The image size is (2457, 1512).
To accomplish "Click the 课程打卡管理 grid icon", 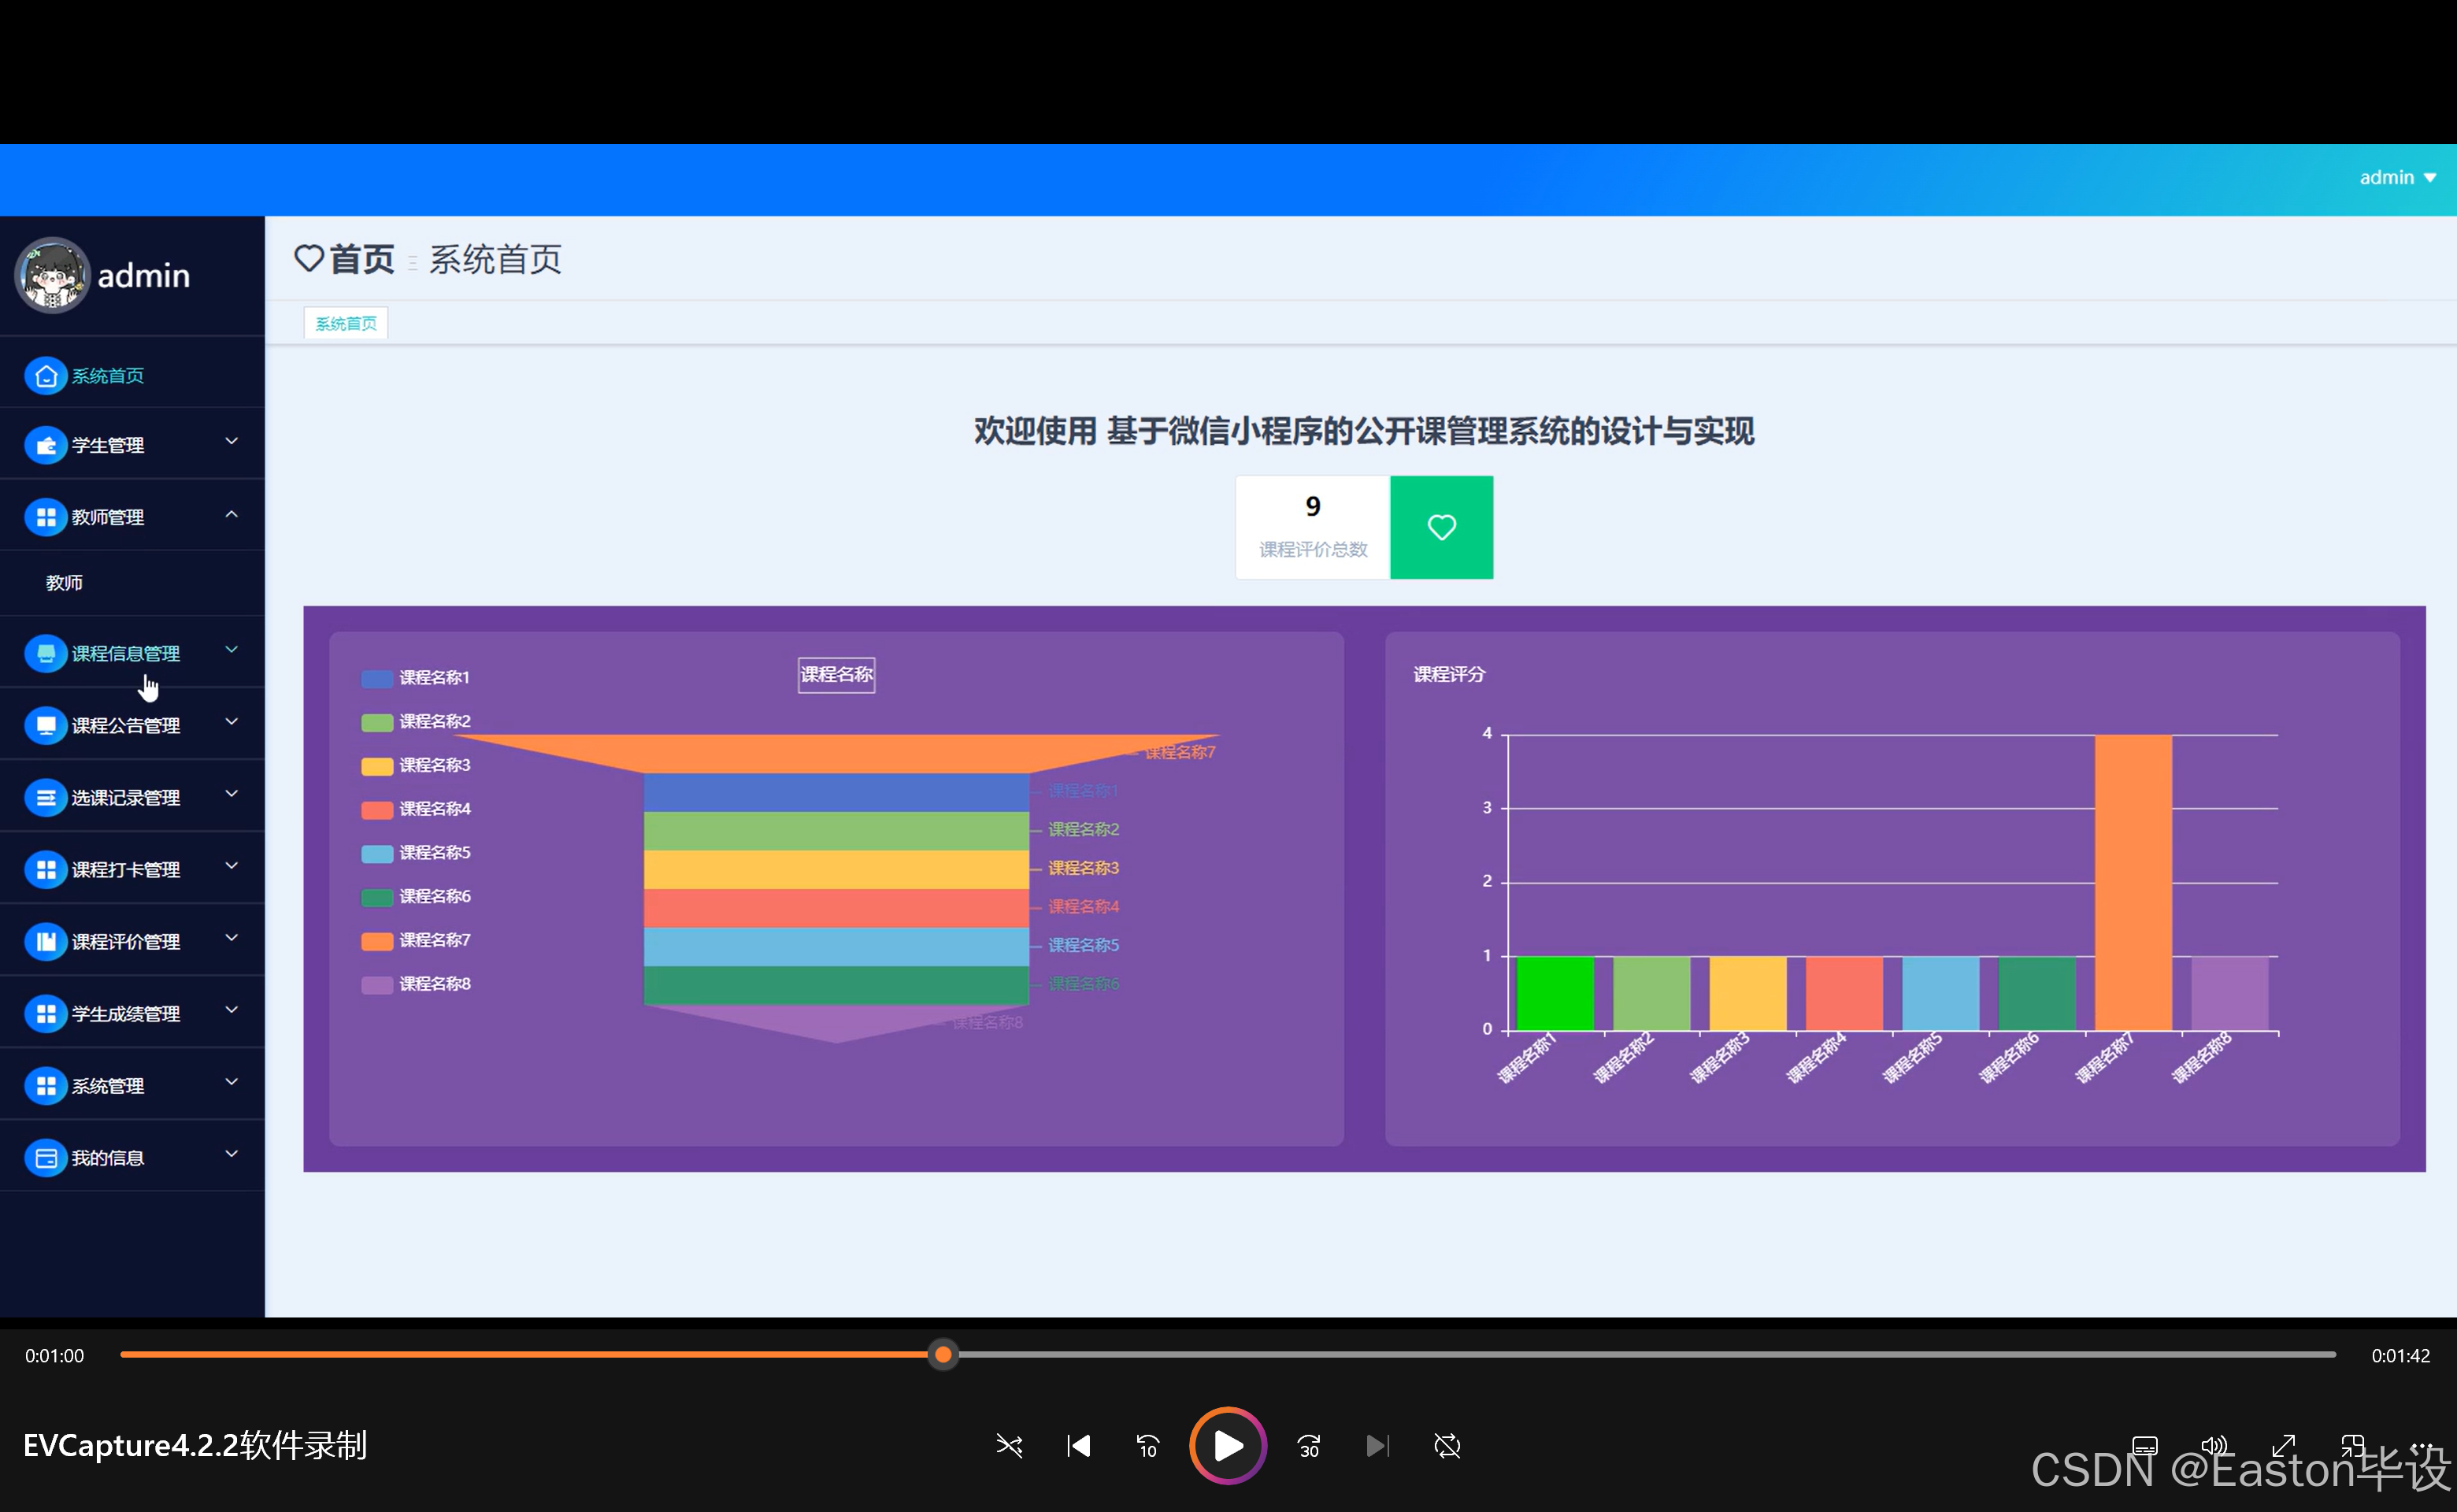I will 45,869.
